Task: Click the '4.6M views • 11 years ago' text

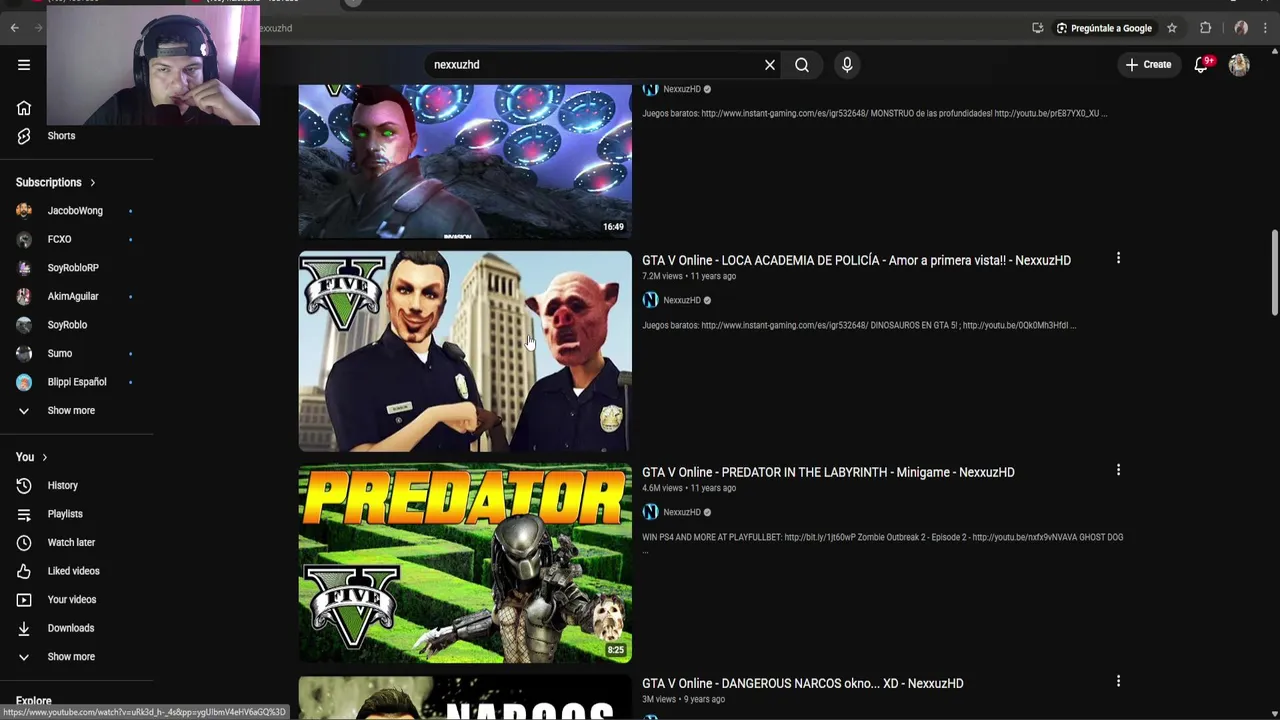Action: 689,488
